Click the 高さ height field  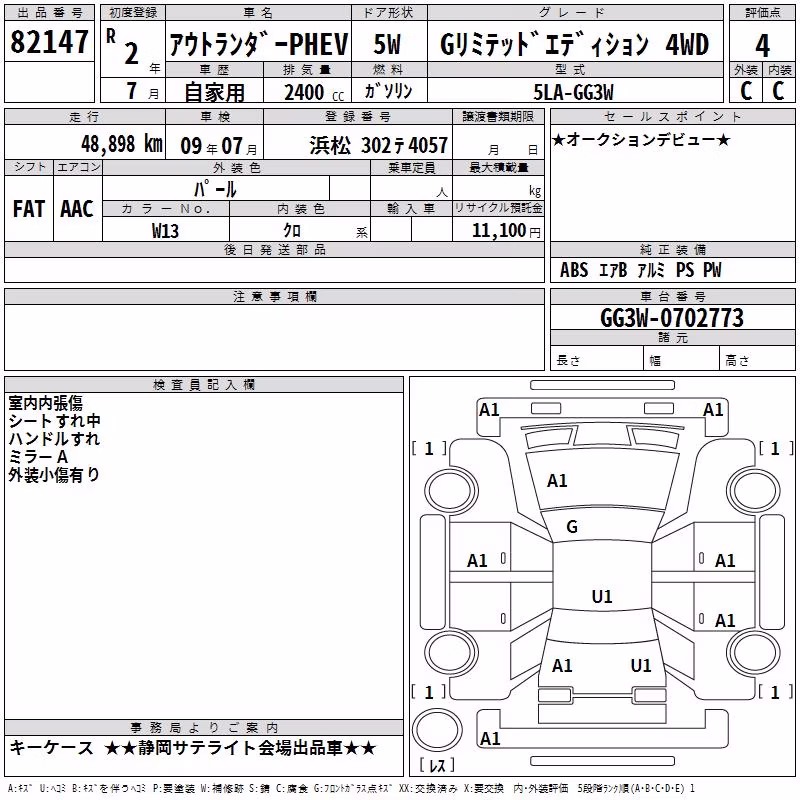click(x=758, y=360)
